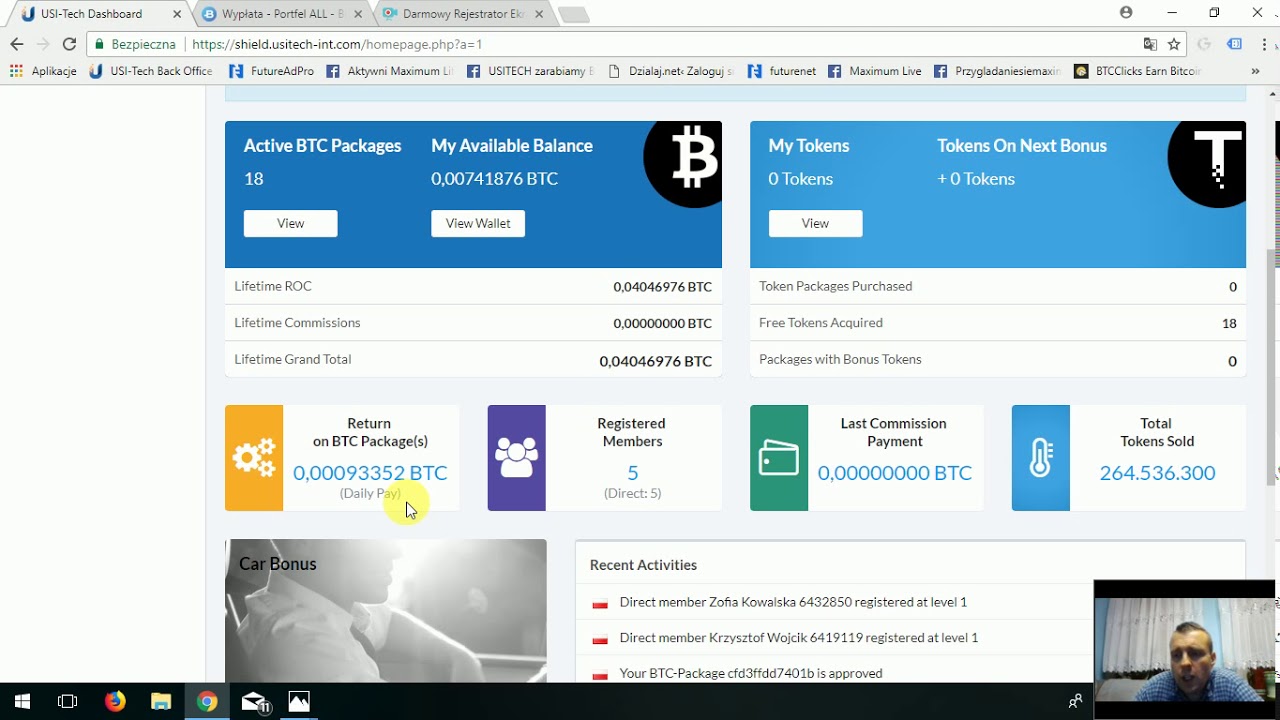
Task: Open Przygladaniesiemaxin bookmark
Action: pyautogui.click(x=997, y=71)
